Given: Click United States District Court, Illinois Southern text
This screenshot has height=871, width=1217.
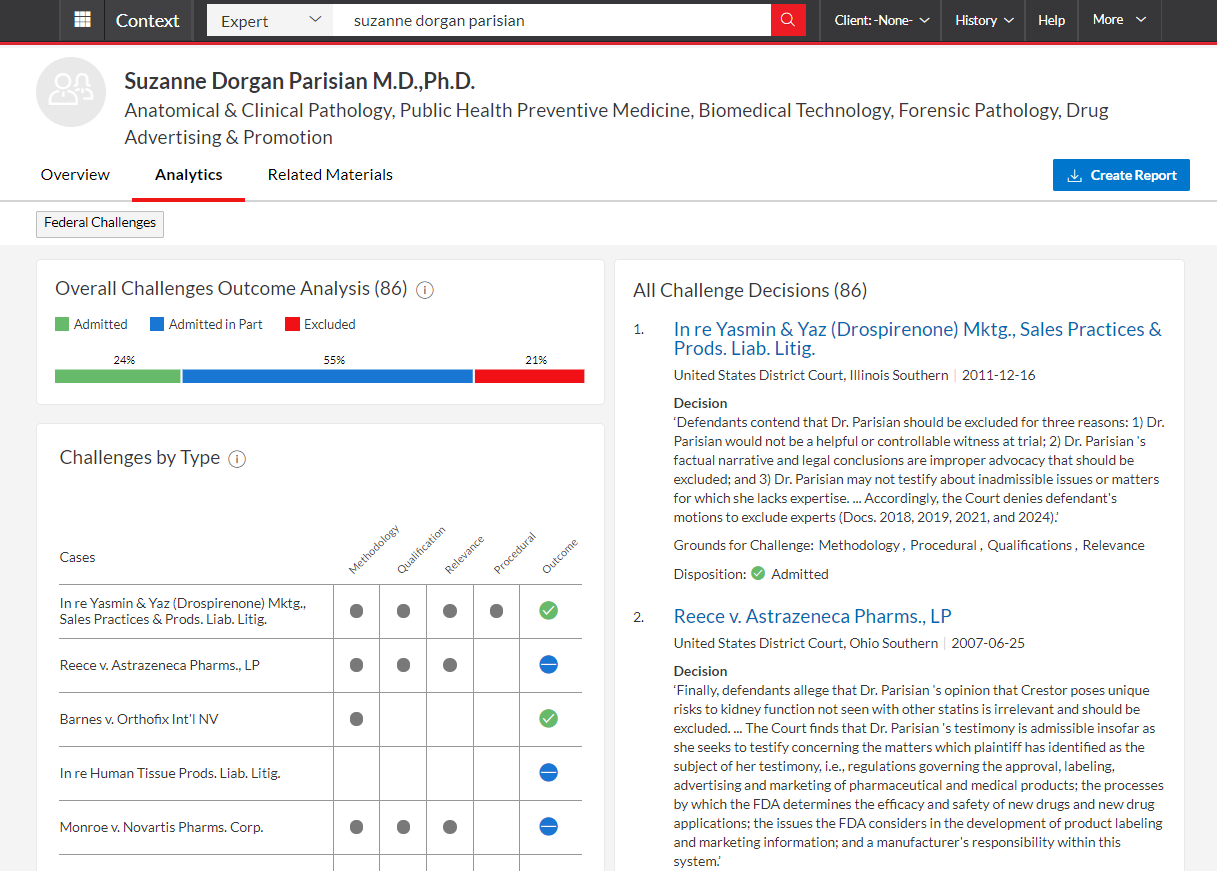Looking at the screenshot, I should [811, 375].
